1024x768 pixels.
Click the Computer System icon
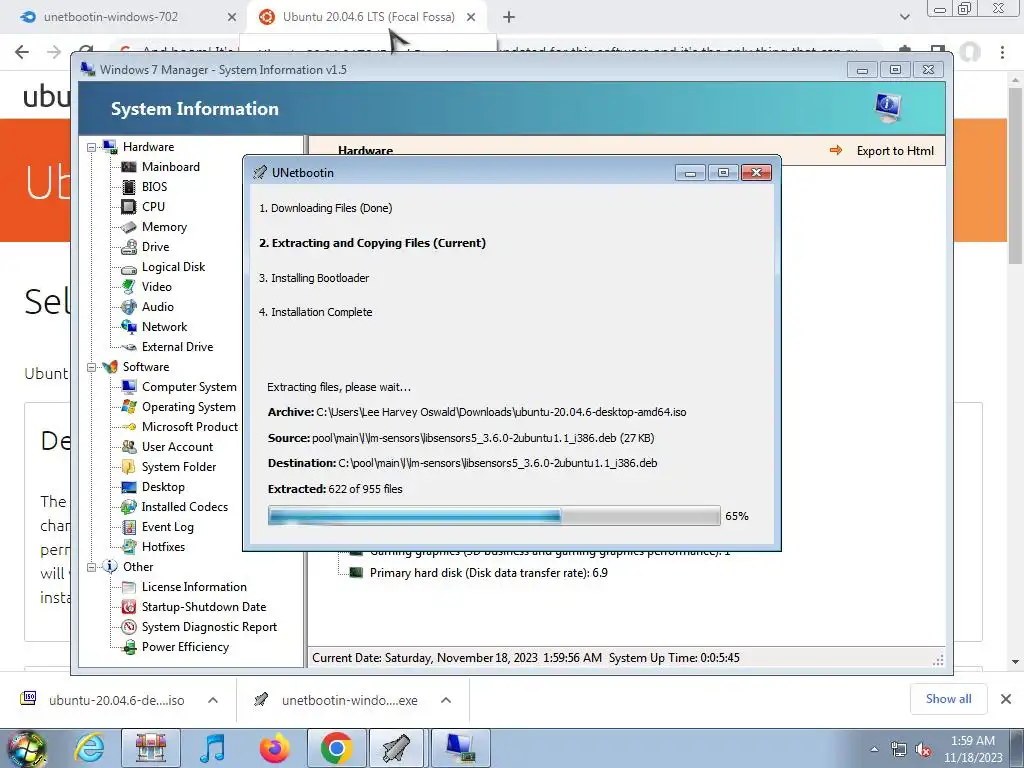point(129,387)
